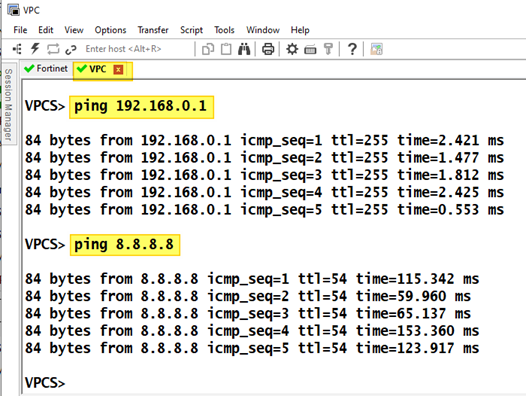Click the Find binoculars icon
Viewport: 526px width, 396px height.
(x=244, y=49)
